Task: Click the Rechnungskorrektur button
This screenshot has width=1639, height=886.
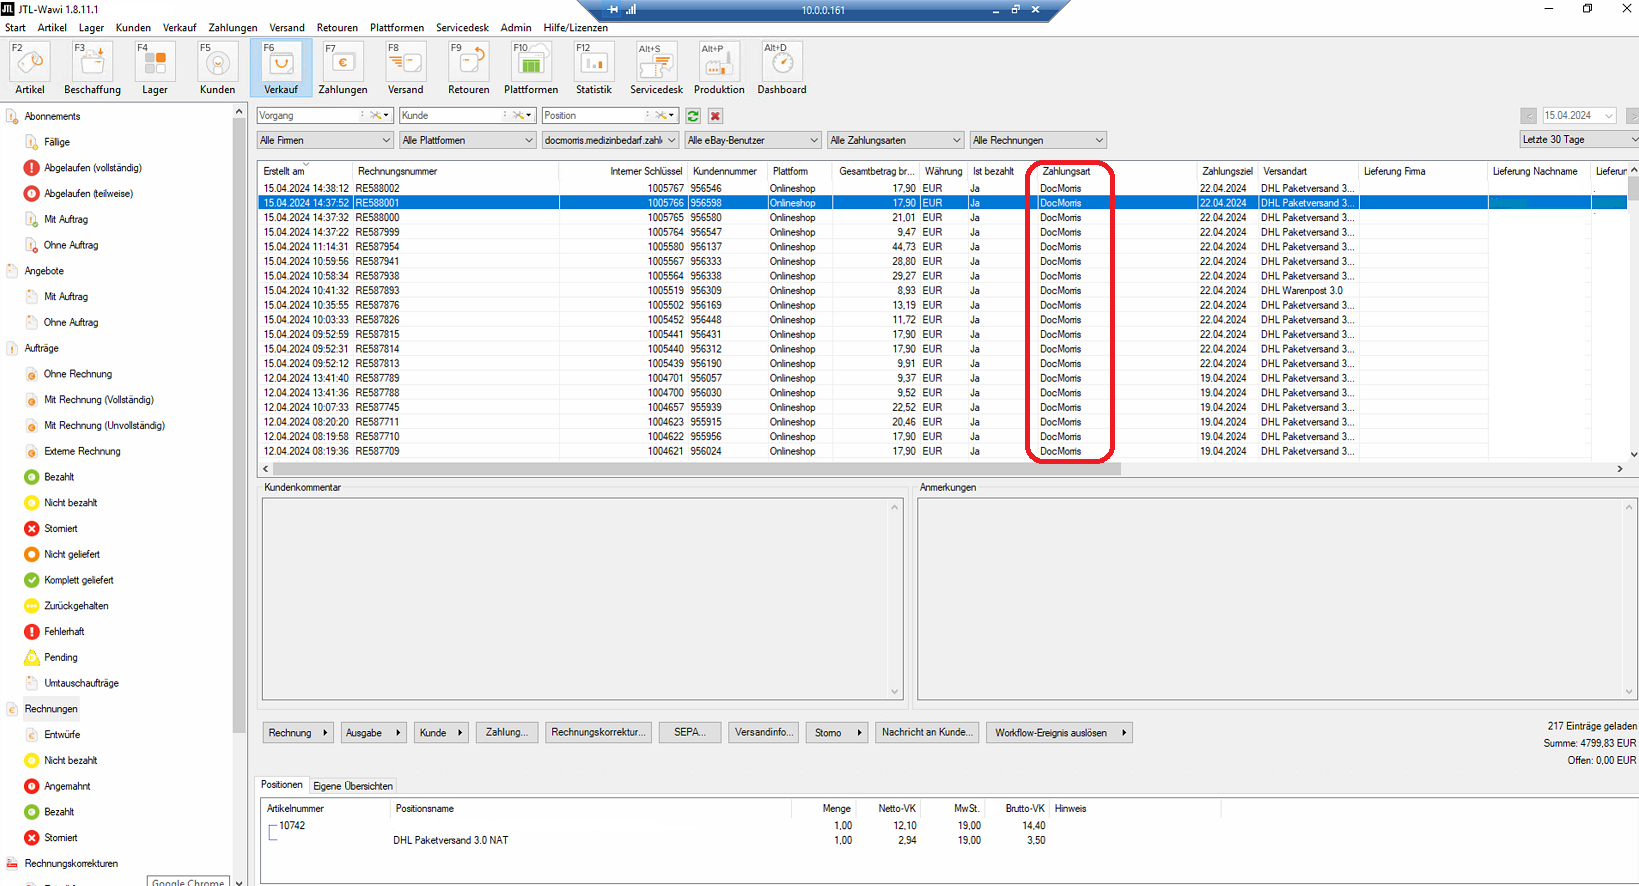Action: (x=597, y=733)
